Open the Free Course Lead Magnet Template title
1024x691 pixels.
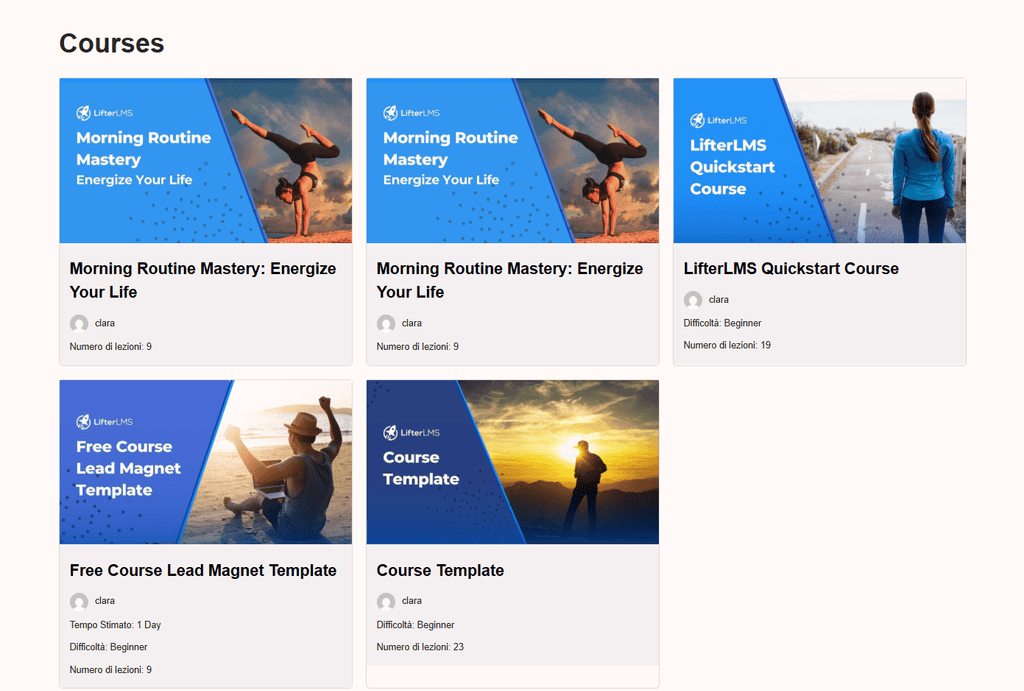click(x=203, y=570)
